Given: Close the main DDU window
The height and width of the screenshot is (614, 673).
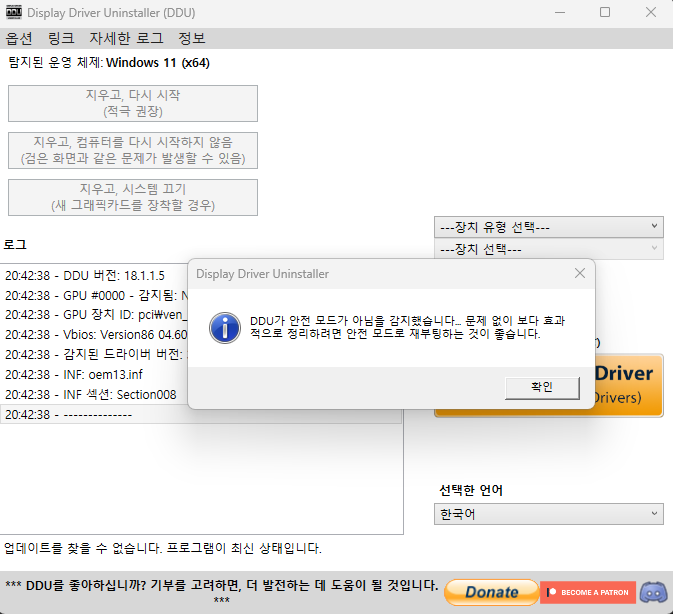Looking at the screenshot, I should (651, 12).
